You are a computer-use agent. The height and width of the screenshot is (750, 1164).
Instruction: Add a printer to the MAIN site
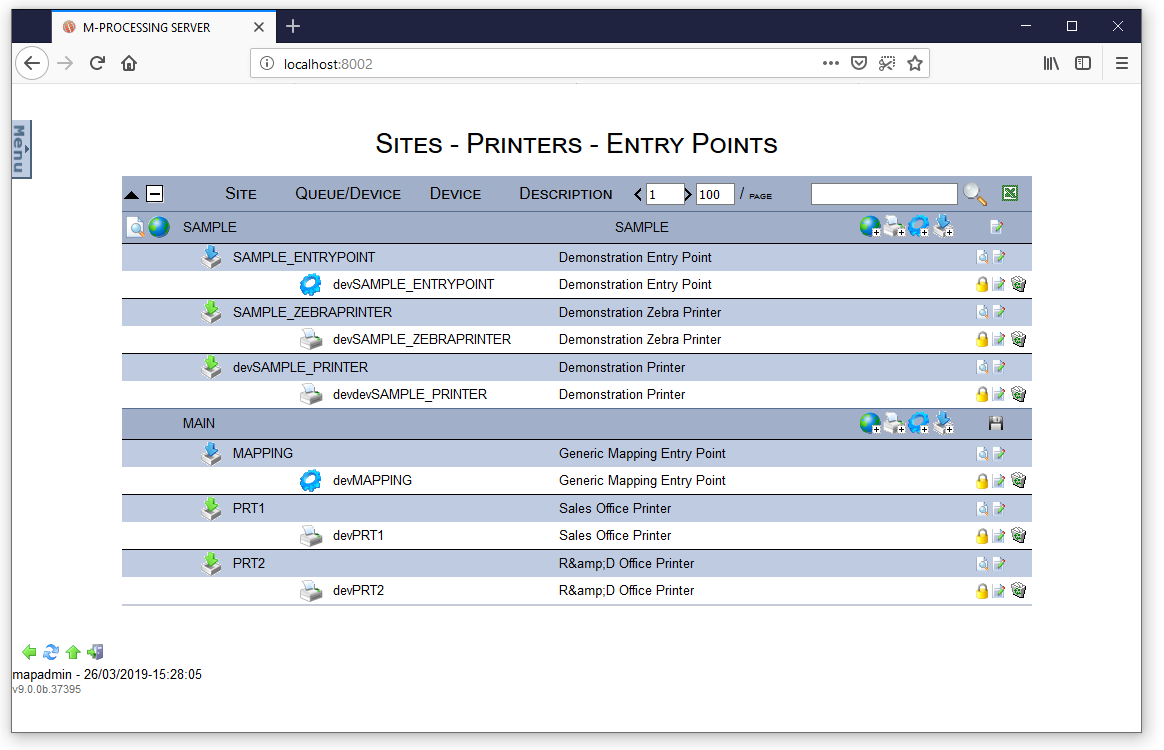894,423
